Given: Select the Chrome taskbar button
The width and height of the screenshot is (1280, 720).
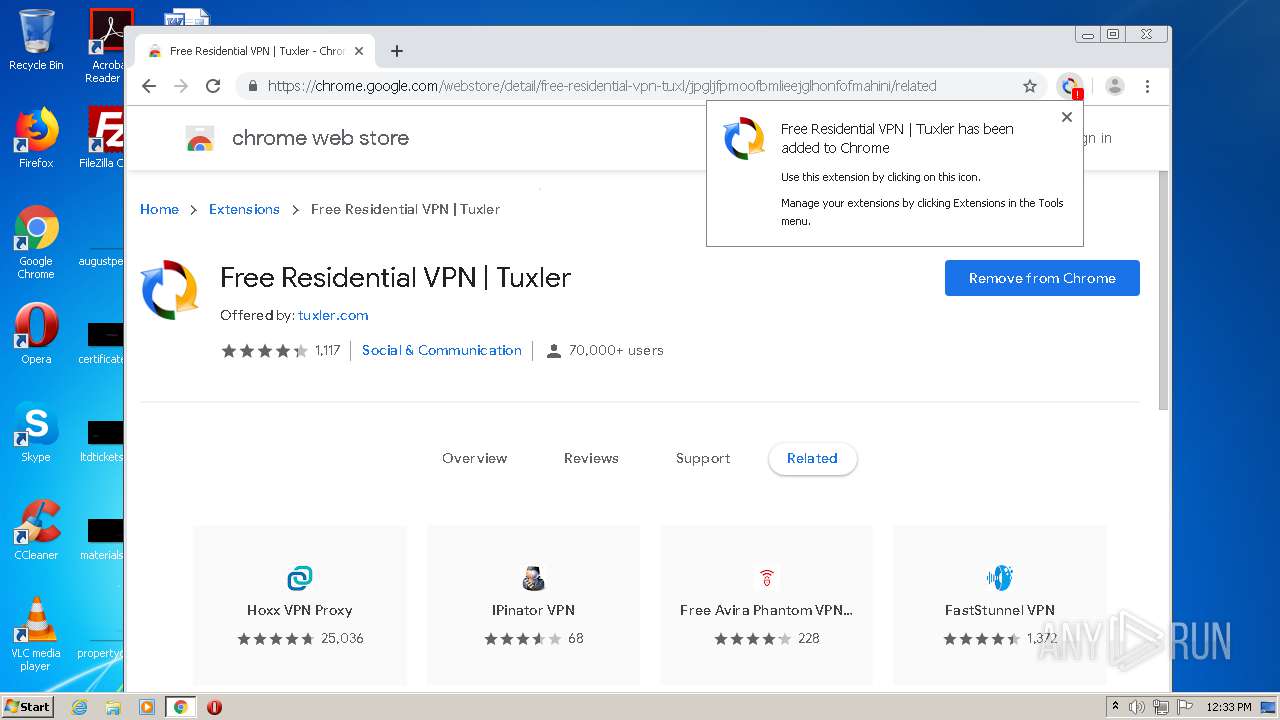Looking at the screenshot, I should (181, 707).
